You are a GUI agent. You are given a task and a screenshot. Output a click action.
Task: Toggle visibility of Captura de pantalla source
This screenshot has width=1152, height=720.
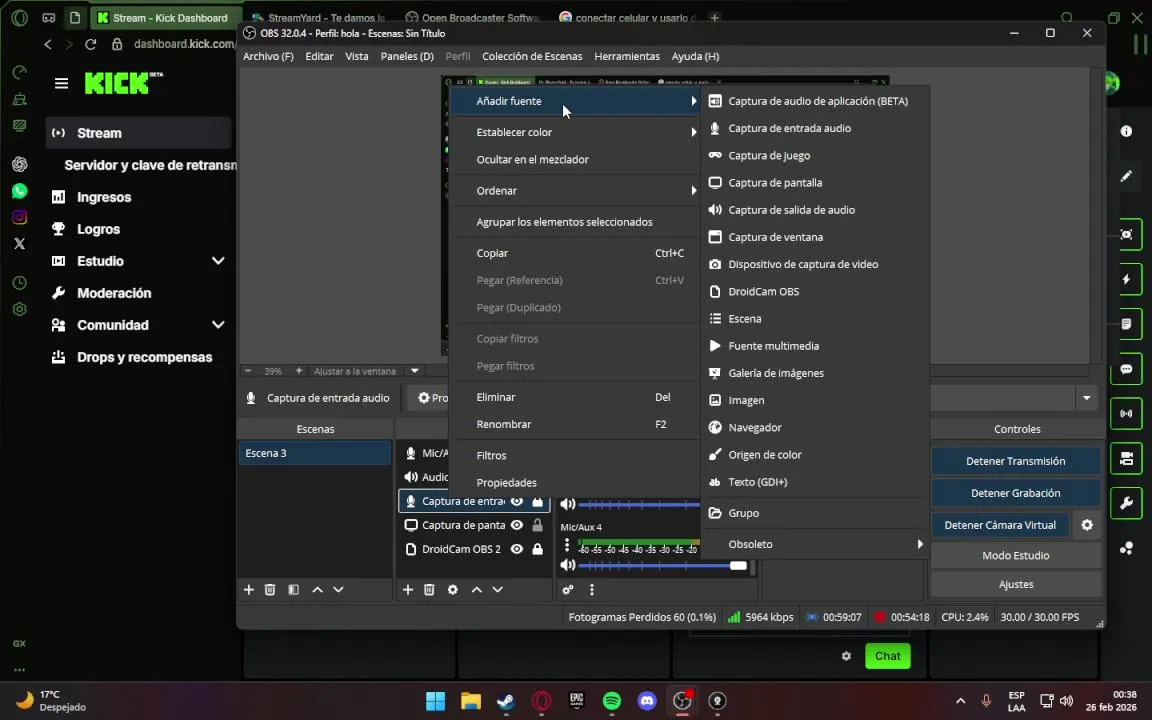coord(517,525)
